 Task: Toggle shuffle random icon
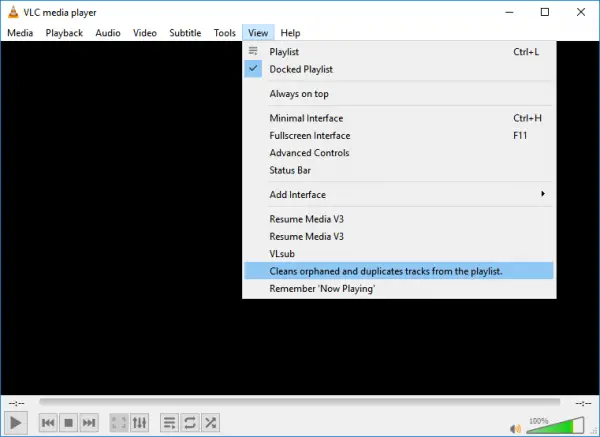coord(210,423)
